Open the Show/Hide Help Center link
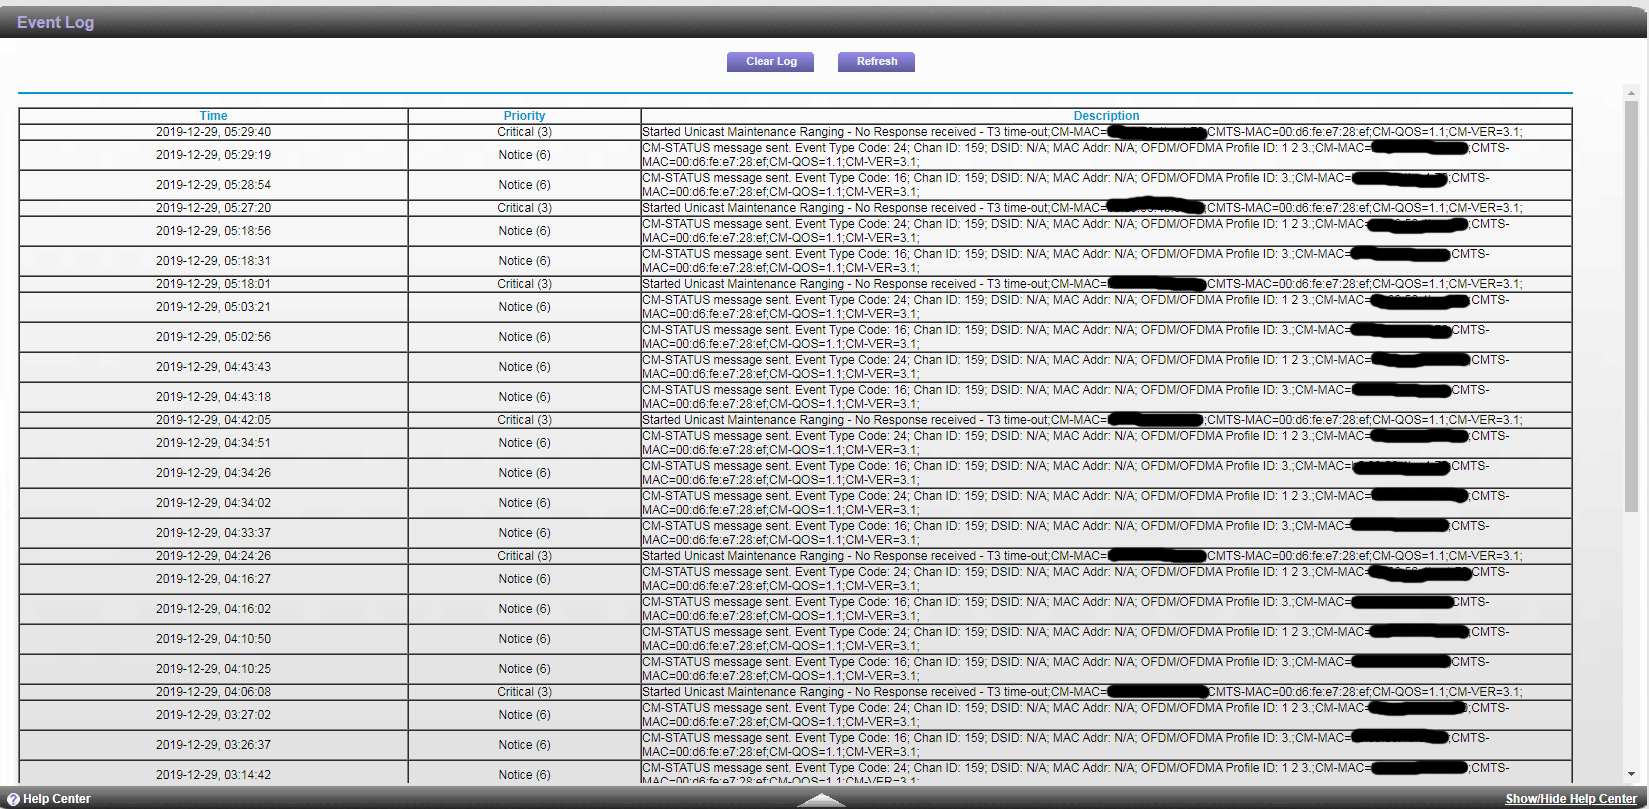This screenshot has height=809, width=1649. pos(1570,799)
